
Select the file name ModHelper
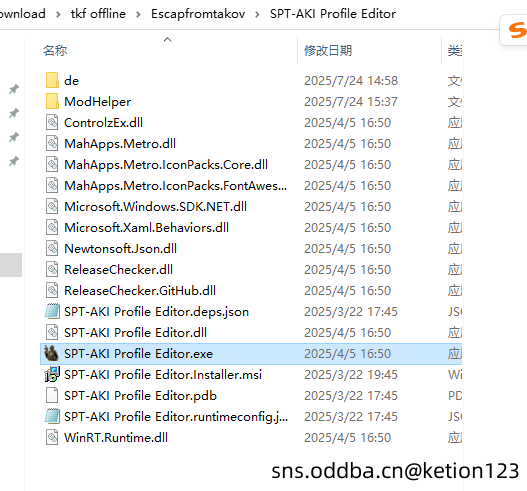coord(97,101)
